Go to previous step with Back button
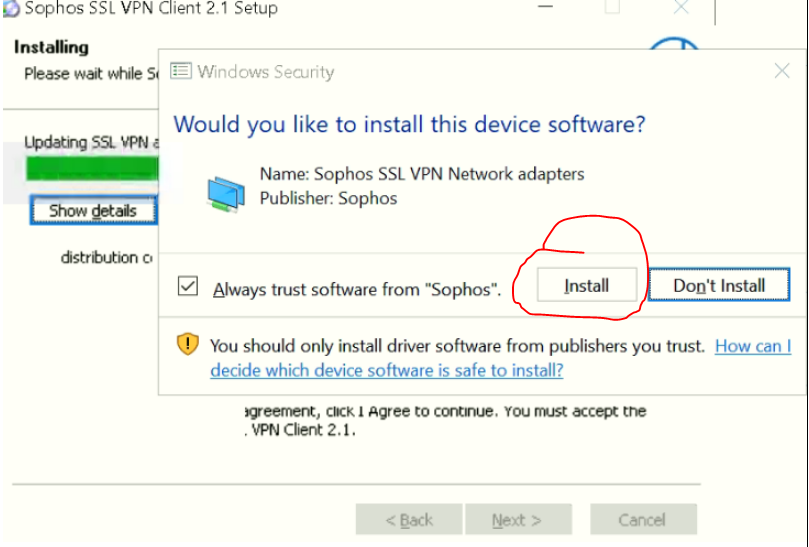 409,520
